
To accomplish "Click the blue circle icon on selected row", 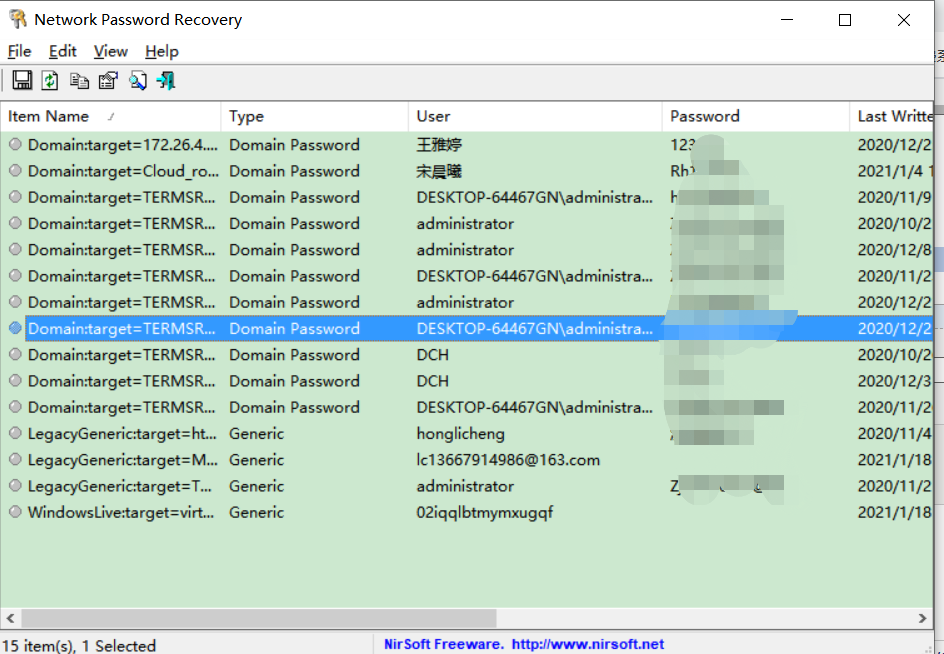I will click(x=11, y=328).
